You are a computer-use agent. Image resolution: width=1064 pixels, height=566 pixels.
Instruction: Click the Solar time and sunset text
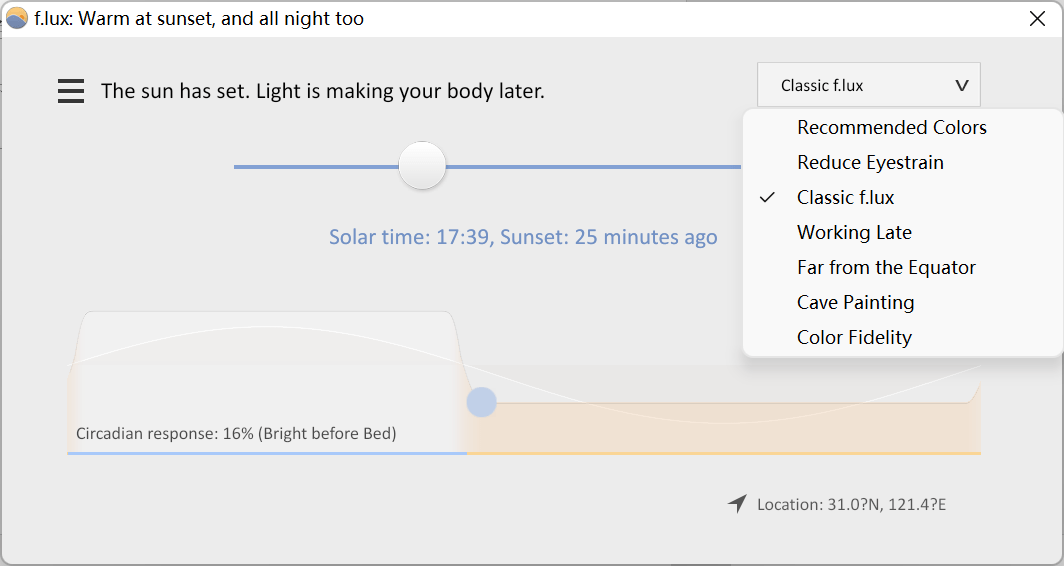[x=523, y=237]
